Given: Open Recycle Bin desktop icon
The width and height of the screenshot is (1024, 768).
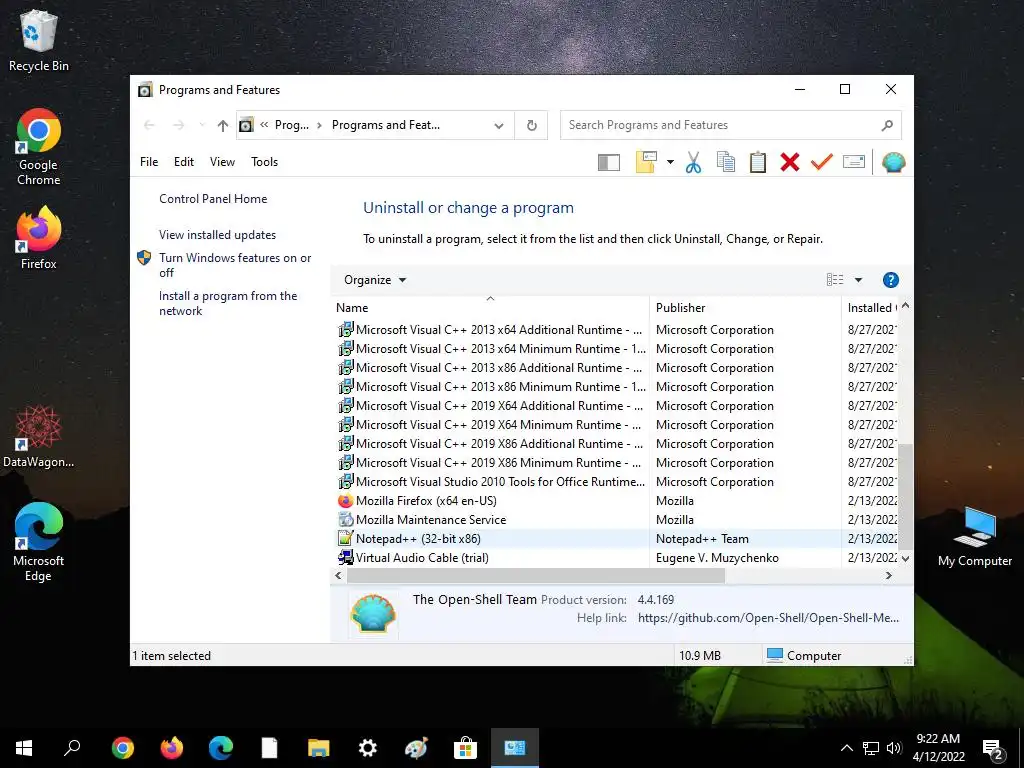Looking at the screenshot, I should click(x=39, y=40).
